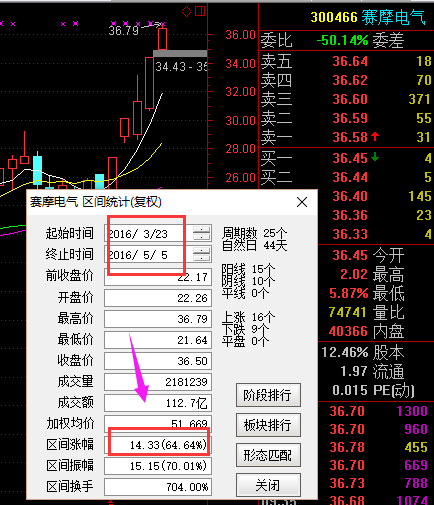Select the 卖一 36.58 ask price row

346,137
